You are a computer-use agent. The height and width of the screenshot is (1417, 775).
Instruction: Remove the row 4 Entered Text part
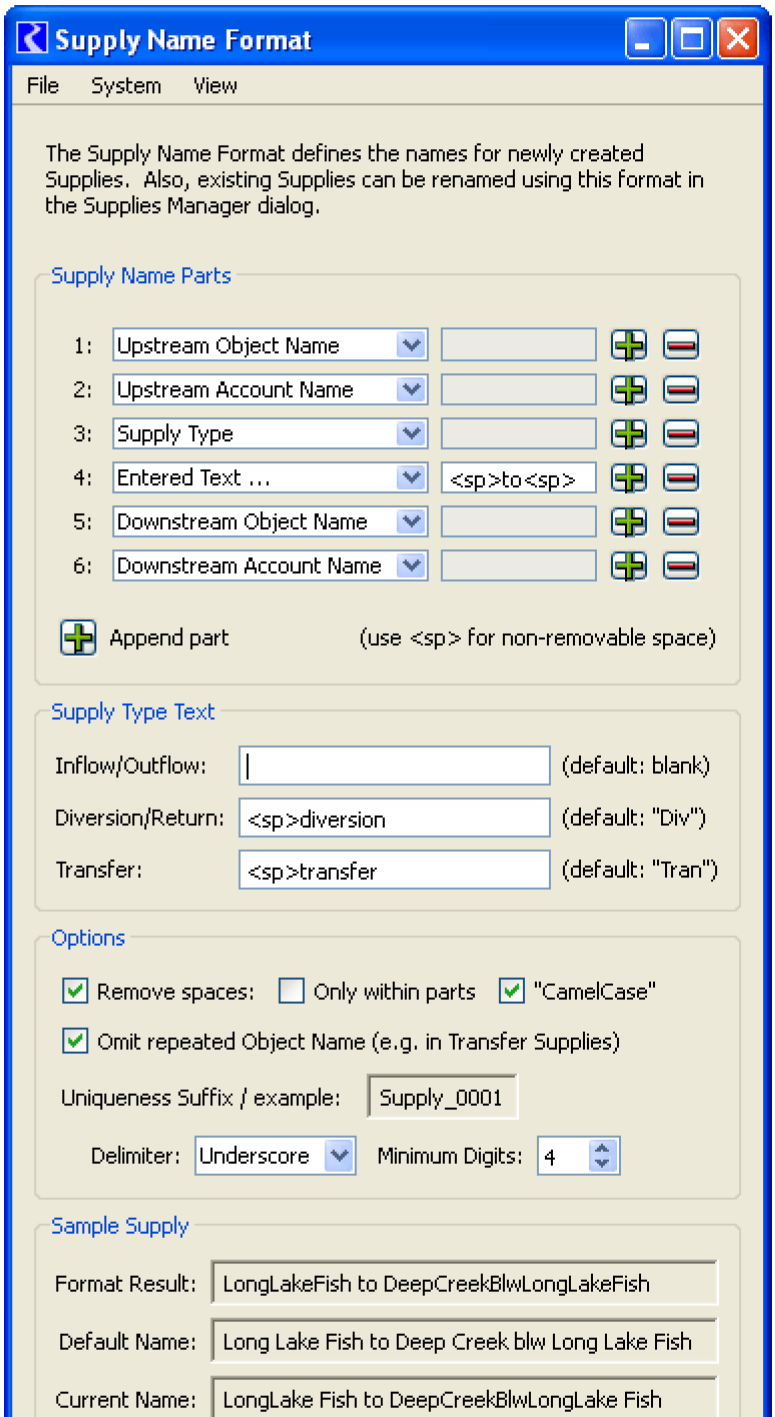pyautogui.click(x=681, y=477)
